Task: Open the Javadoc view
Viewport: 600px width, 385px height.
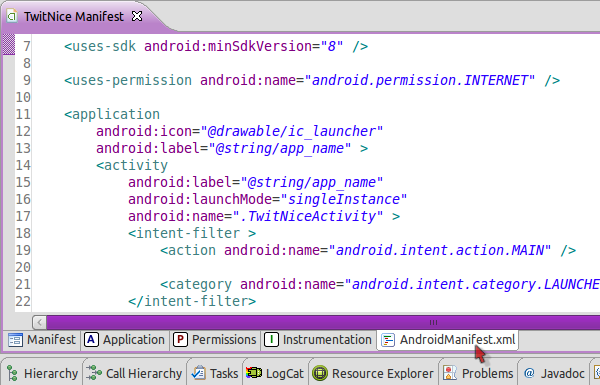Action: 554,373
